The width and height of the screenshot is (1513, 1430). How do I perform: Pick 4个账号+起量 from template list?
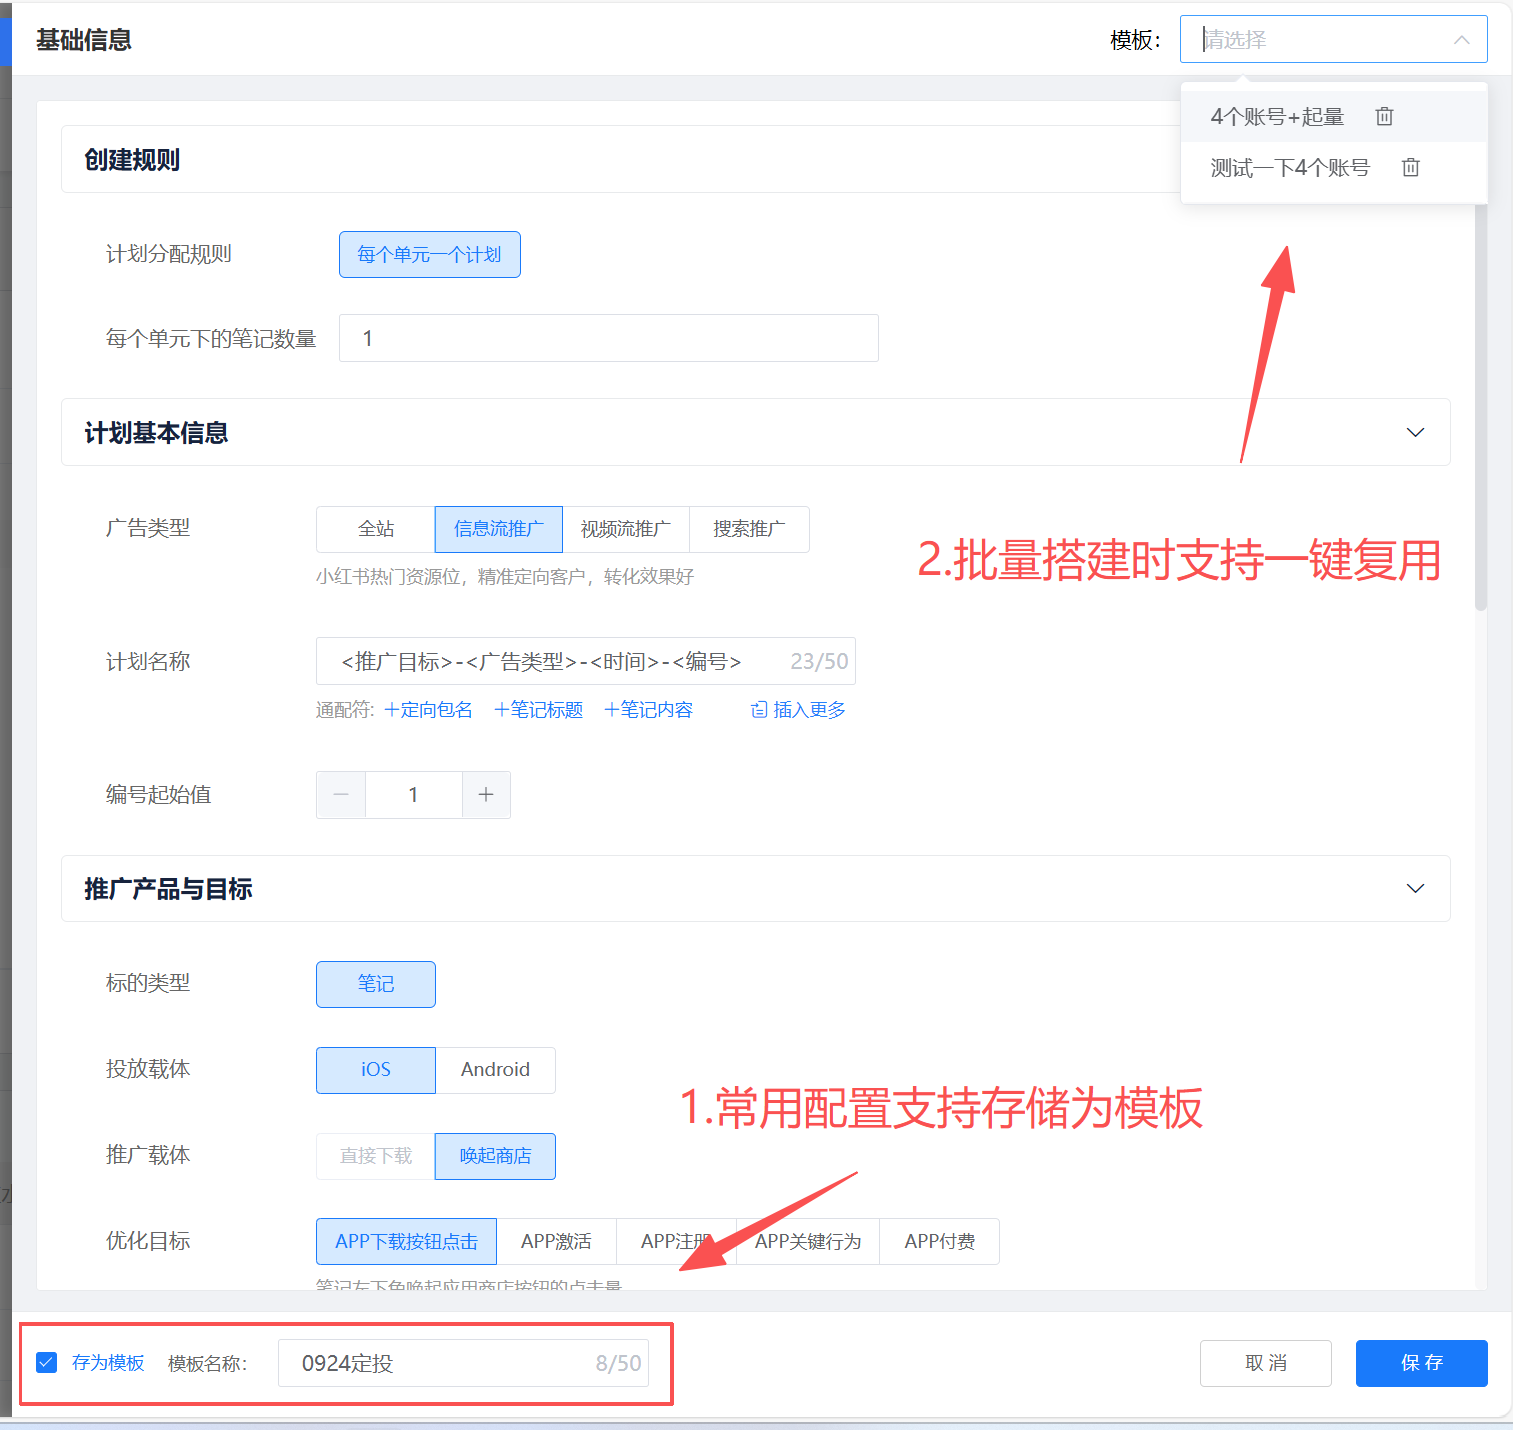tap(1277, 117)
